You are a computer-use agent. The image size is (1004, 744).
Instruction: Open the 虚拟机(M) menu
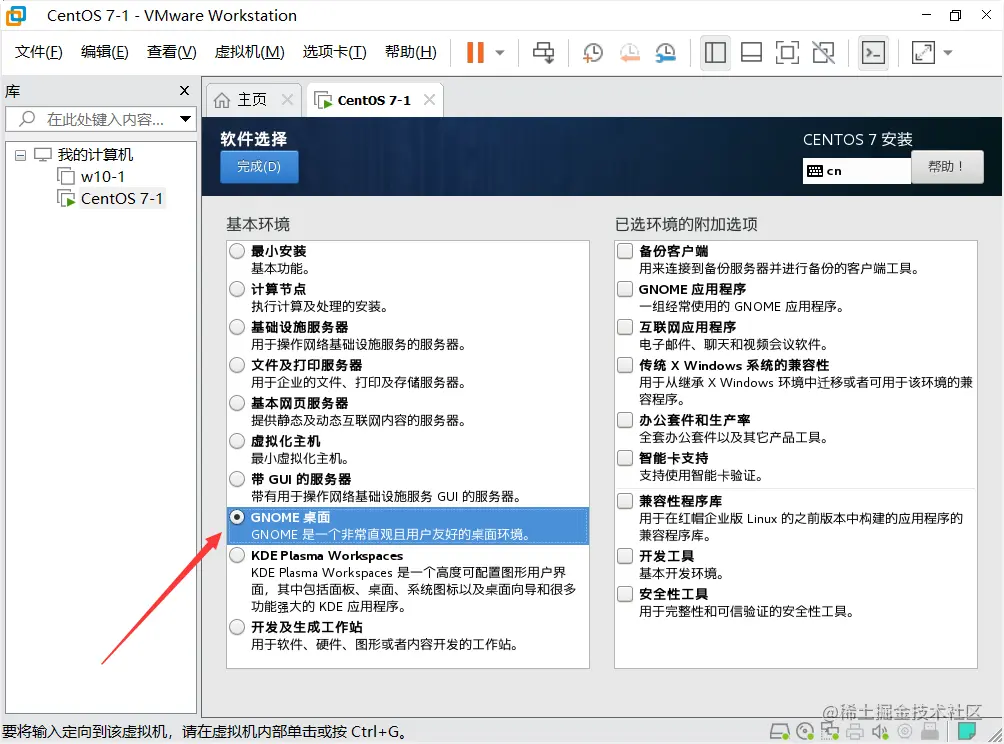(x=249, y=52)
